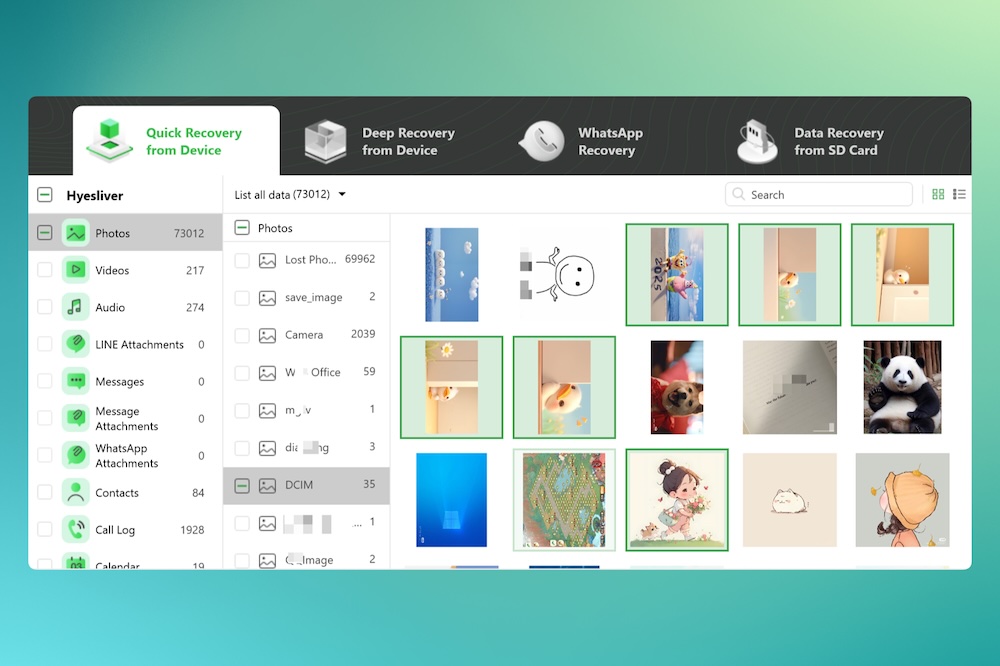Click the Messages chat bubble icon
The image size is (1000, 666).
[76, 381]
